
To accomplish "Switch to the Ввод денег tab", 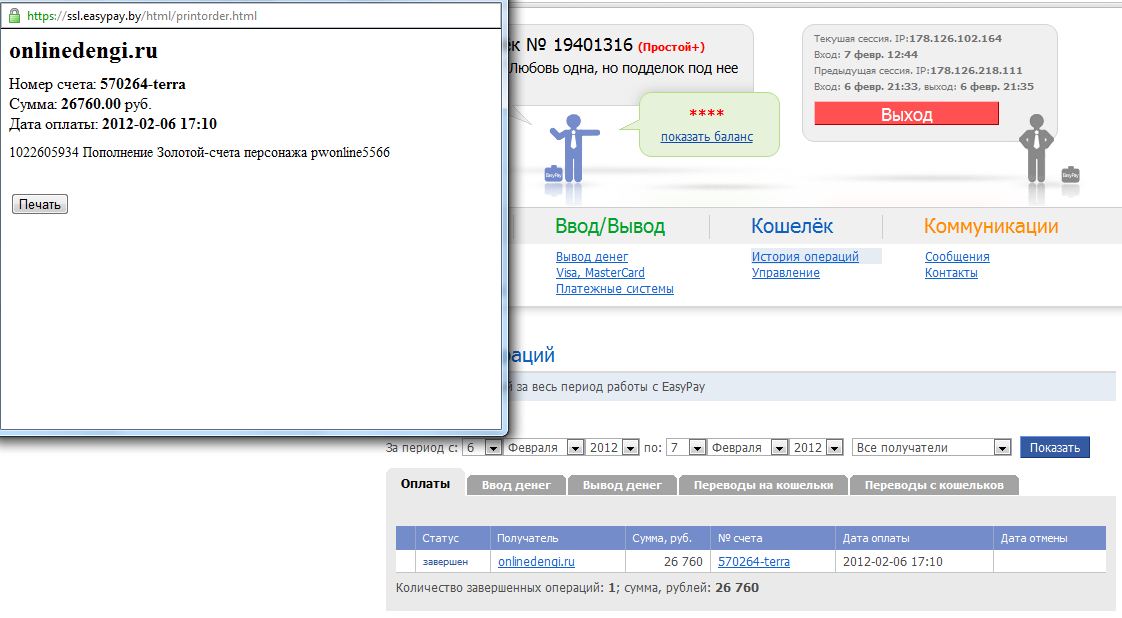I will coord(516,485).
